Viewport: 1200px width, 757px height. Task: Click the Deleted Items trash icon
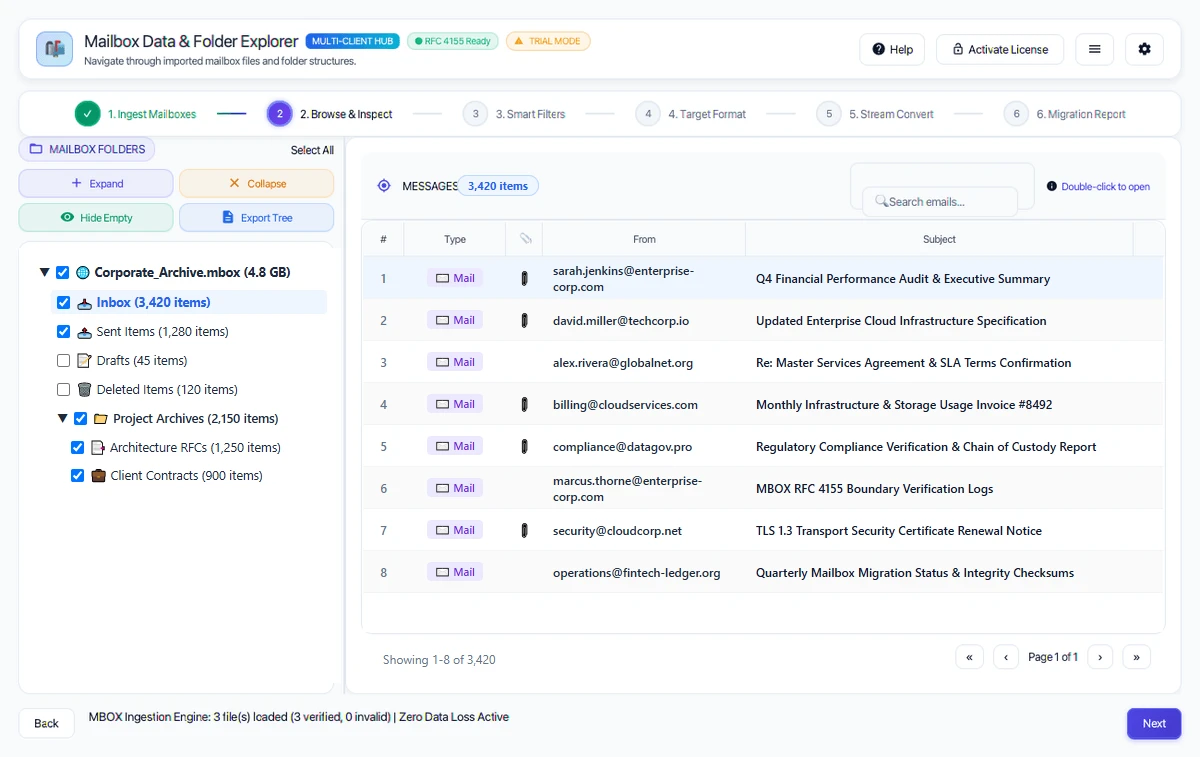(x=85, y=390)
